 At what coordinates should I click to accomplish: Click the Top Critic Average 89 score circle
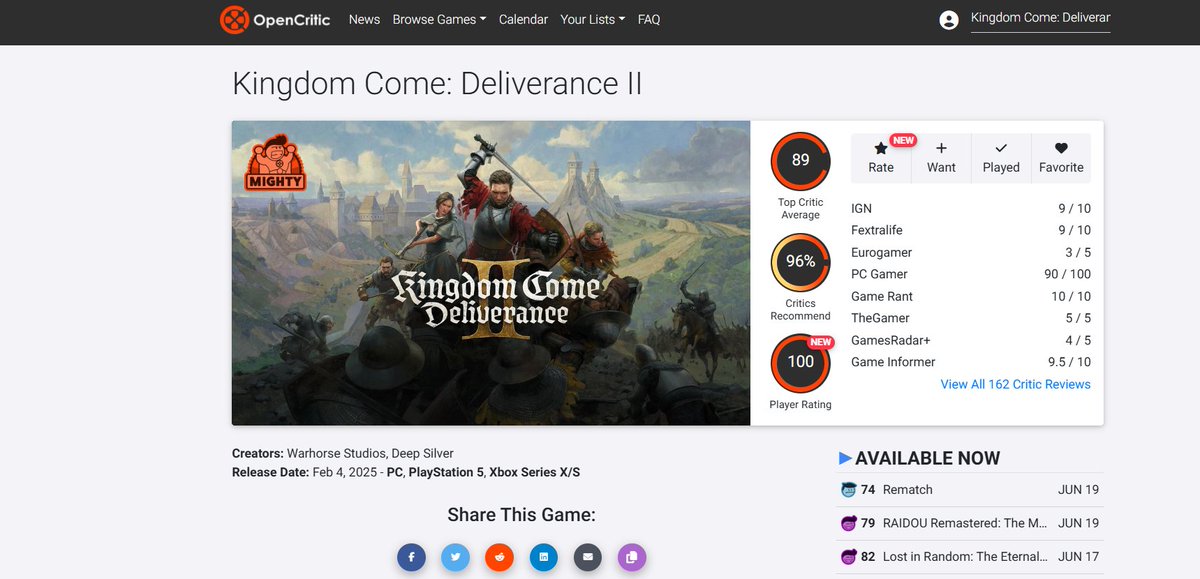(x=800, y=161)
